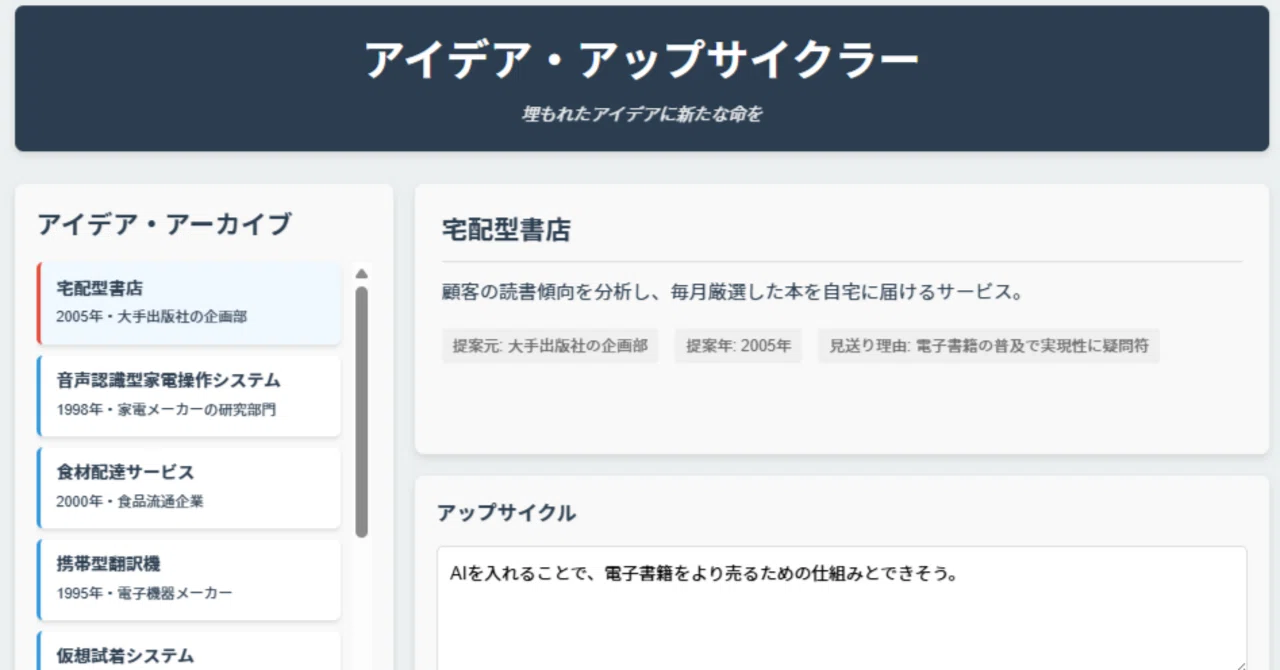Click the 提案元: 大手出版社の企画部 tag

[550, 346]
